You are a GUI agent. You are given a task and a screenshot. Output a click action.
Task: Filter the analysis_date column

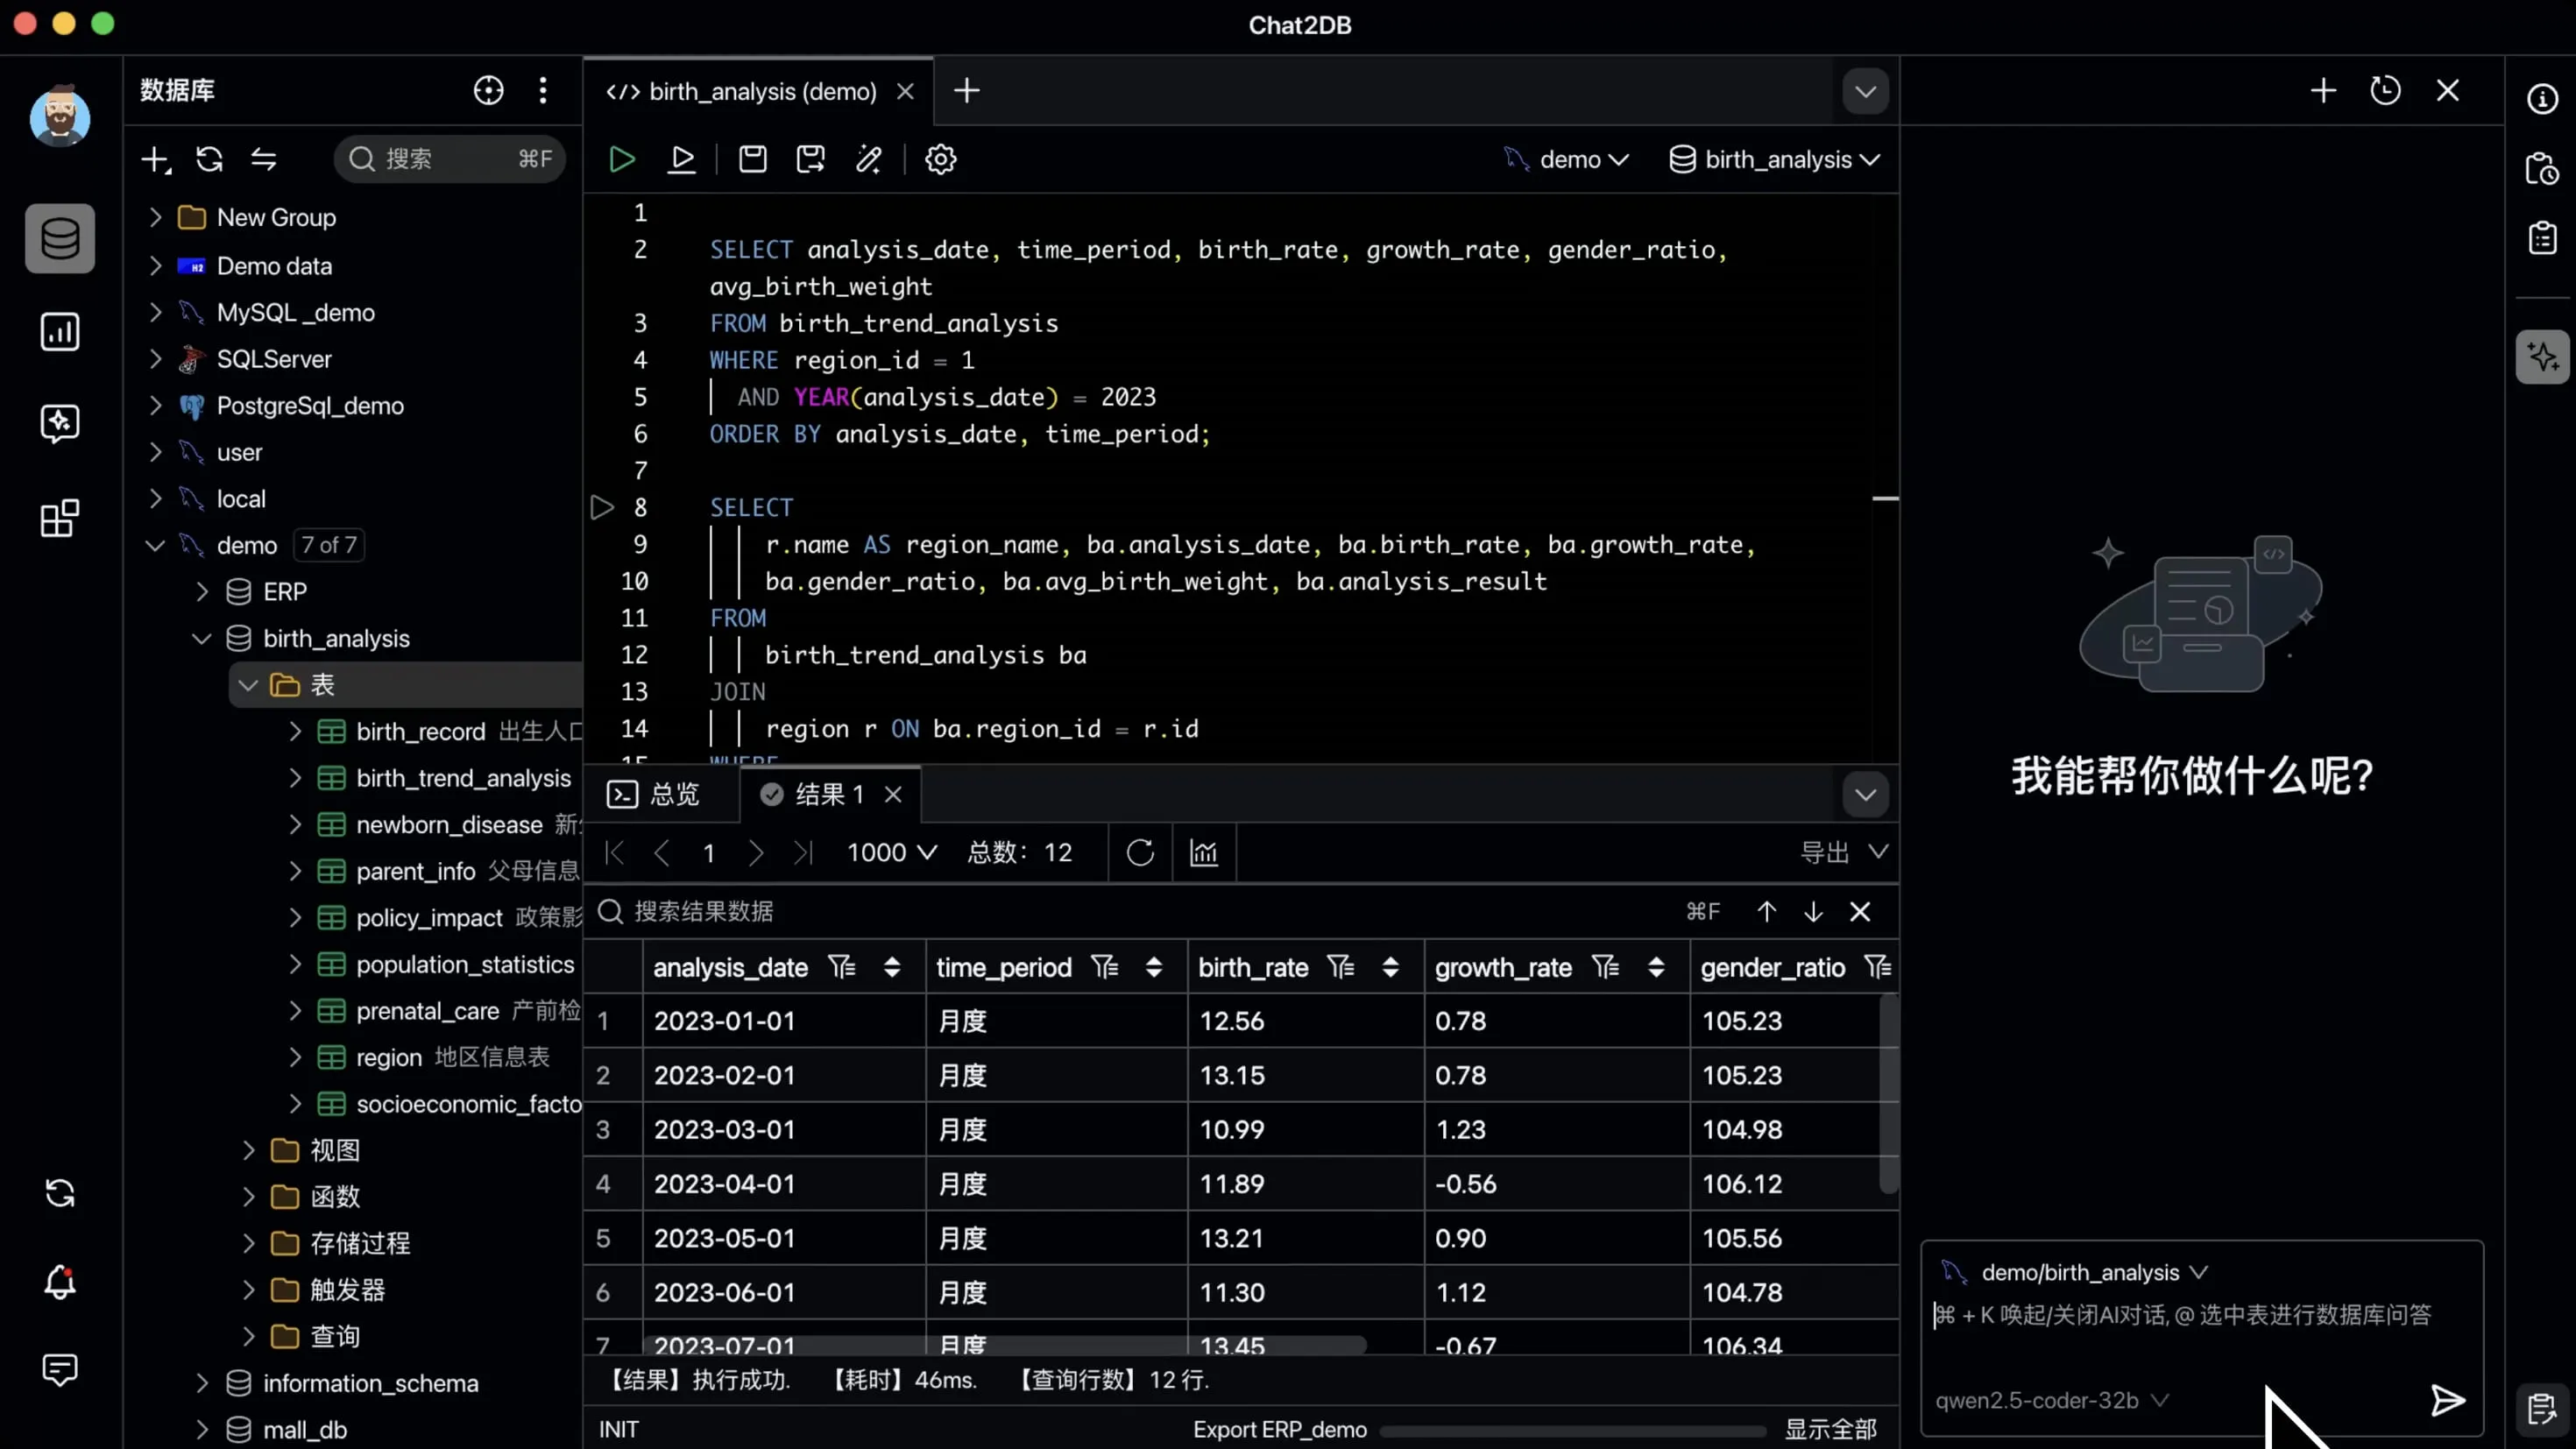842,967
